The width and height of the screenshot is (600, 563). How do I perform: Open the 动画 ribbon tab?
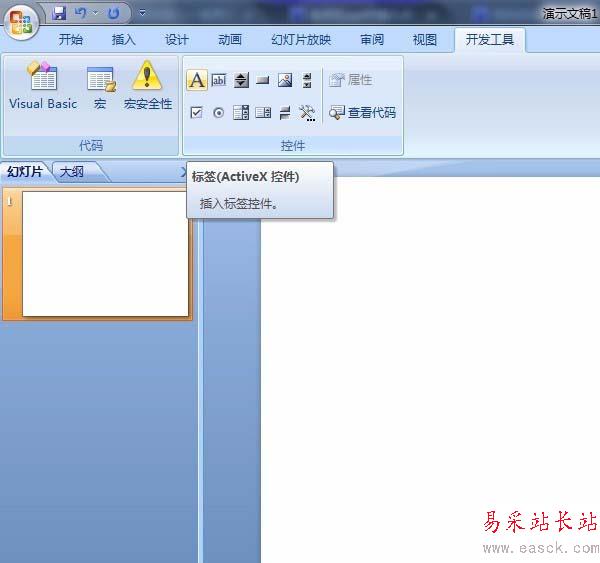tap(230, 39)
